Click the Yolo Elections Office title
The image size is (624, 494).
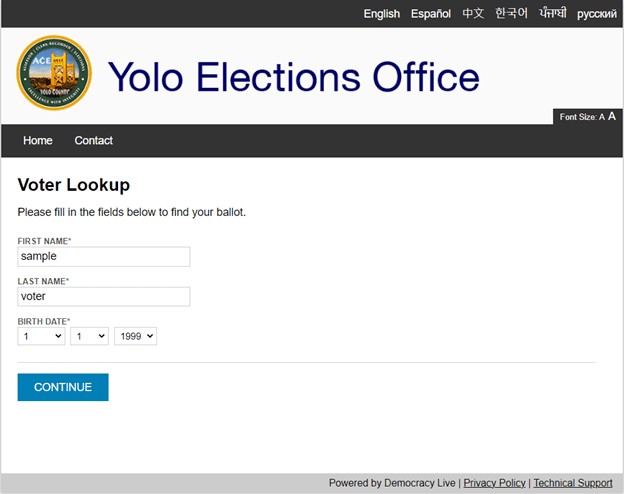click(293, 77)
